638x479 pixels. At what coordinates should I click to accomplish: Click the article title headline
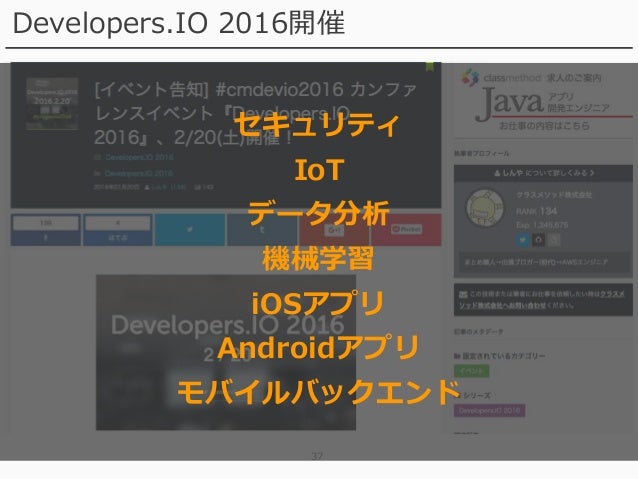(x=256, y=113)
